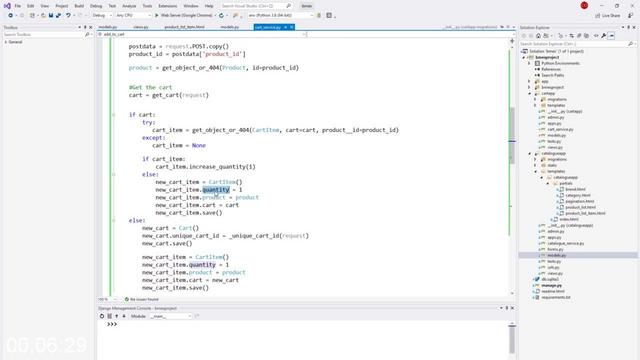This screenshot has width=640, height=360.
Task: Toggle auto-hide pin on Solution Explorer
Action: pyautogui.click(x=629, y=27)
